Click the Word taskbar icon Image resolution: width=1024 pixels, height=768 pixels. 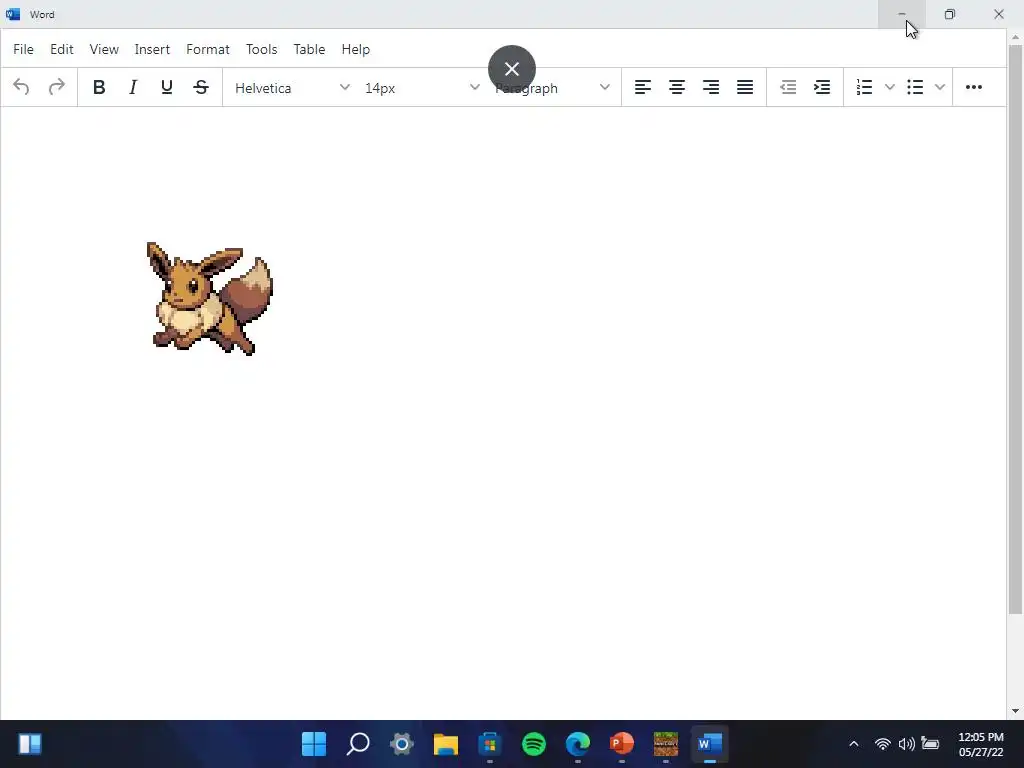click(710, 744)
